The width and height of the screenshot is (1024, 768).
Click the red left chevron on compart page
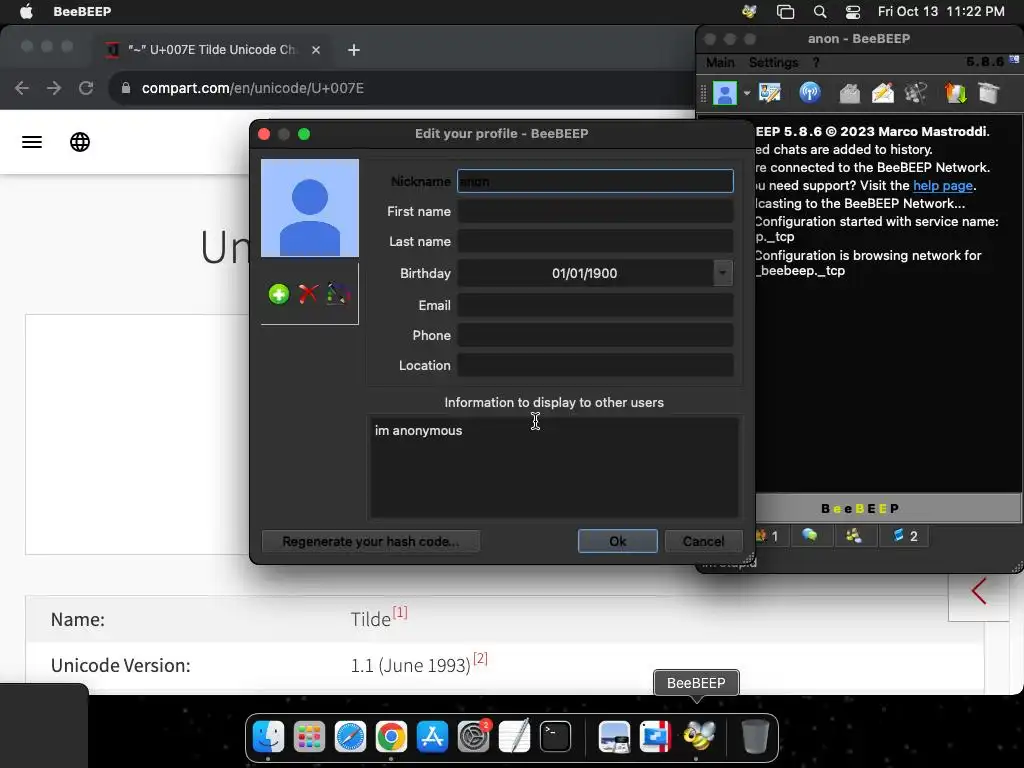(978, 591)
